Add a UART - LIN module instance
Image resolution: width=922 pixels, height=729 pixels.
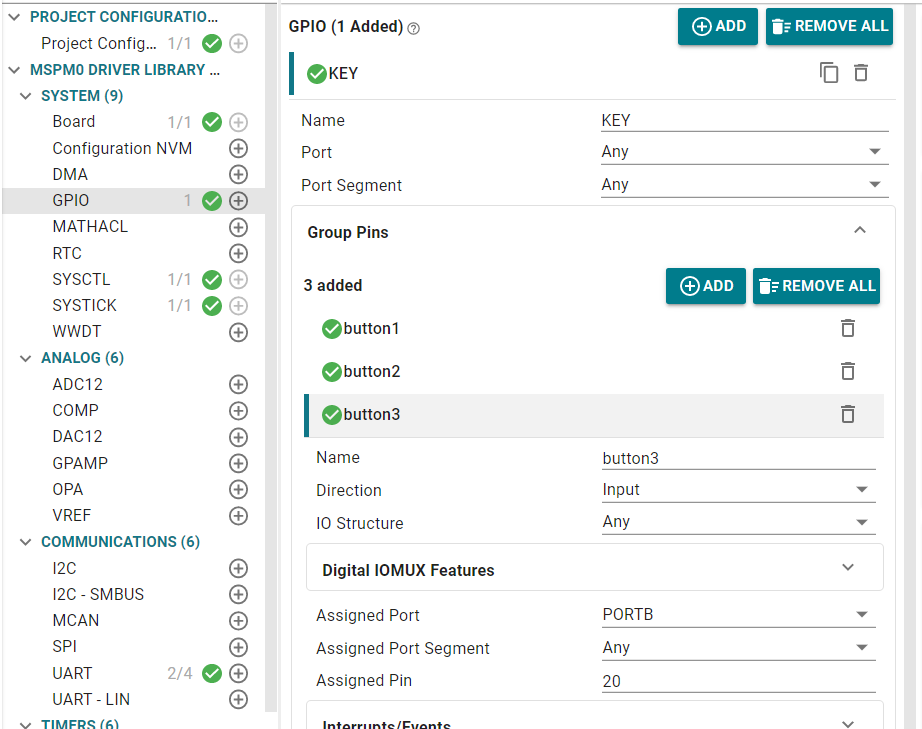[x=238, y=700]
